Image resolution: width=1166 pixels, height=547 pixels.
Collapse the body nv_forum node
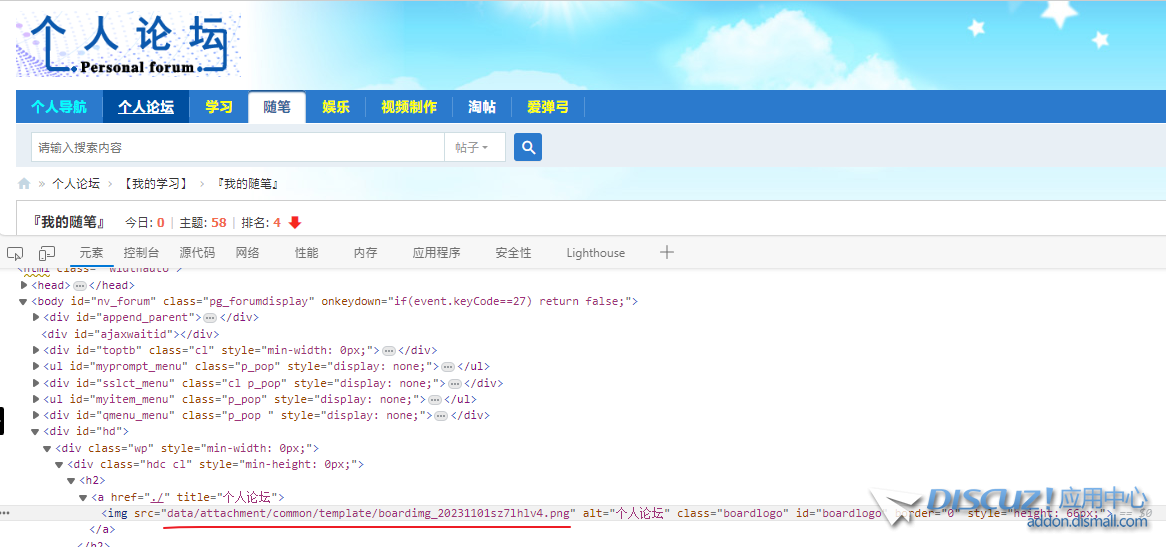(24, 301)
